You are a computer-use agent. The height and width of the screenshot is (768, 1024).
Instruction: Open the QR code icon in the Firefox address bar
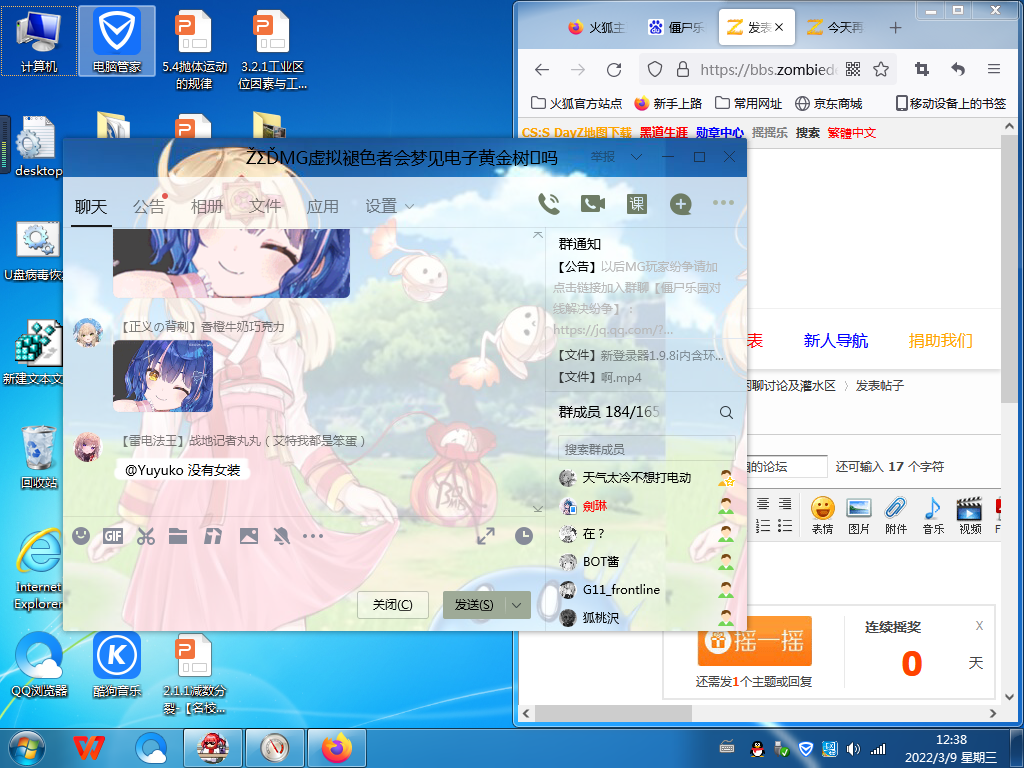[x=853, y=69]
